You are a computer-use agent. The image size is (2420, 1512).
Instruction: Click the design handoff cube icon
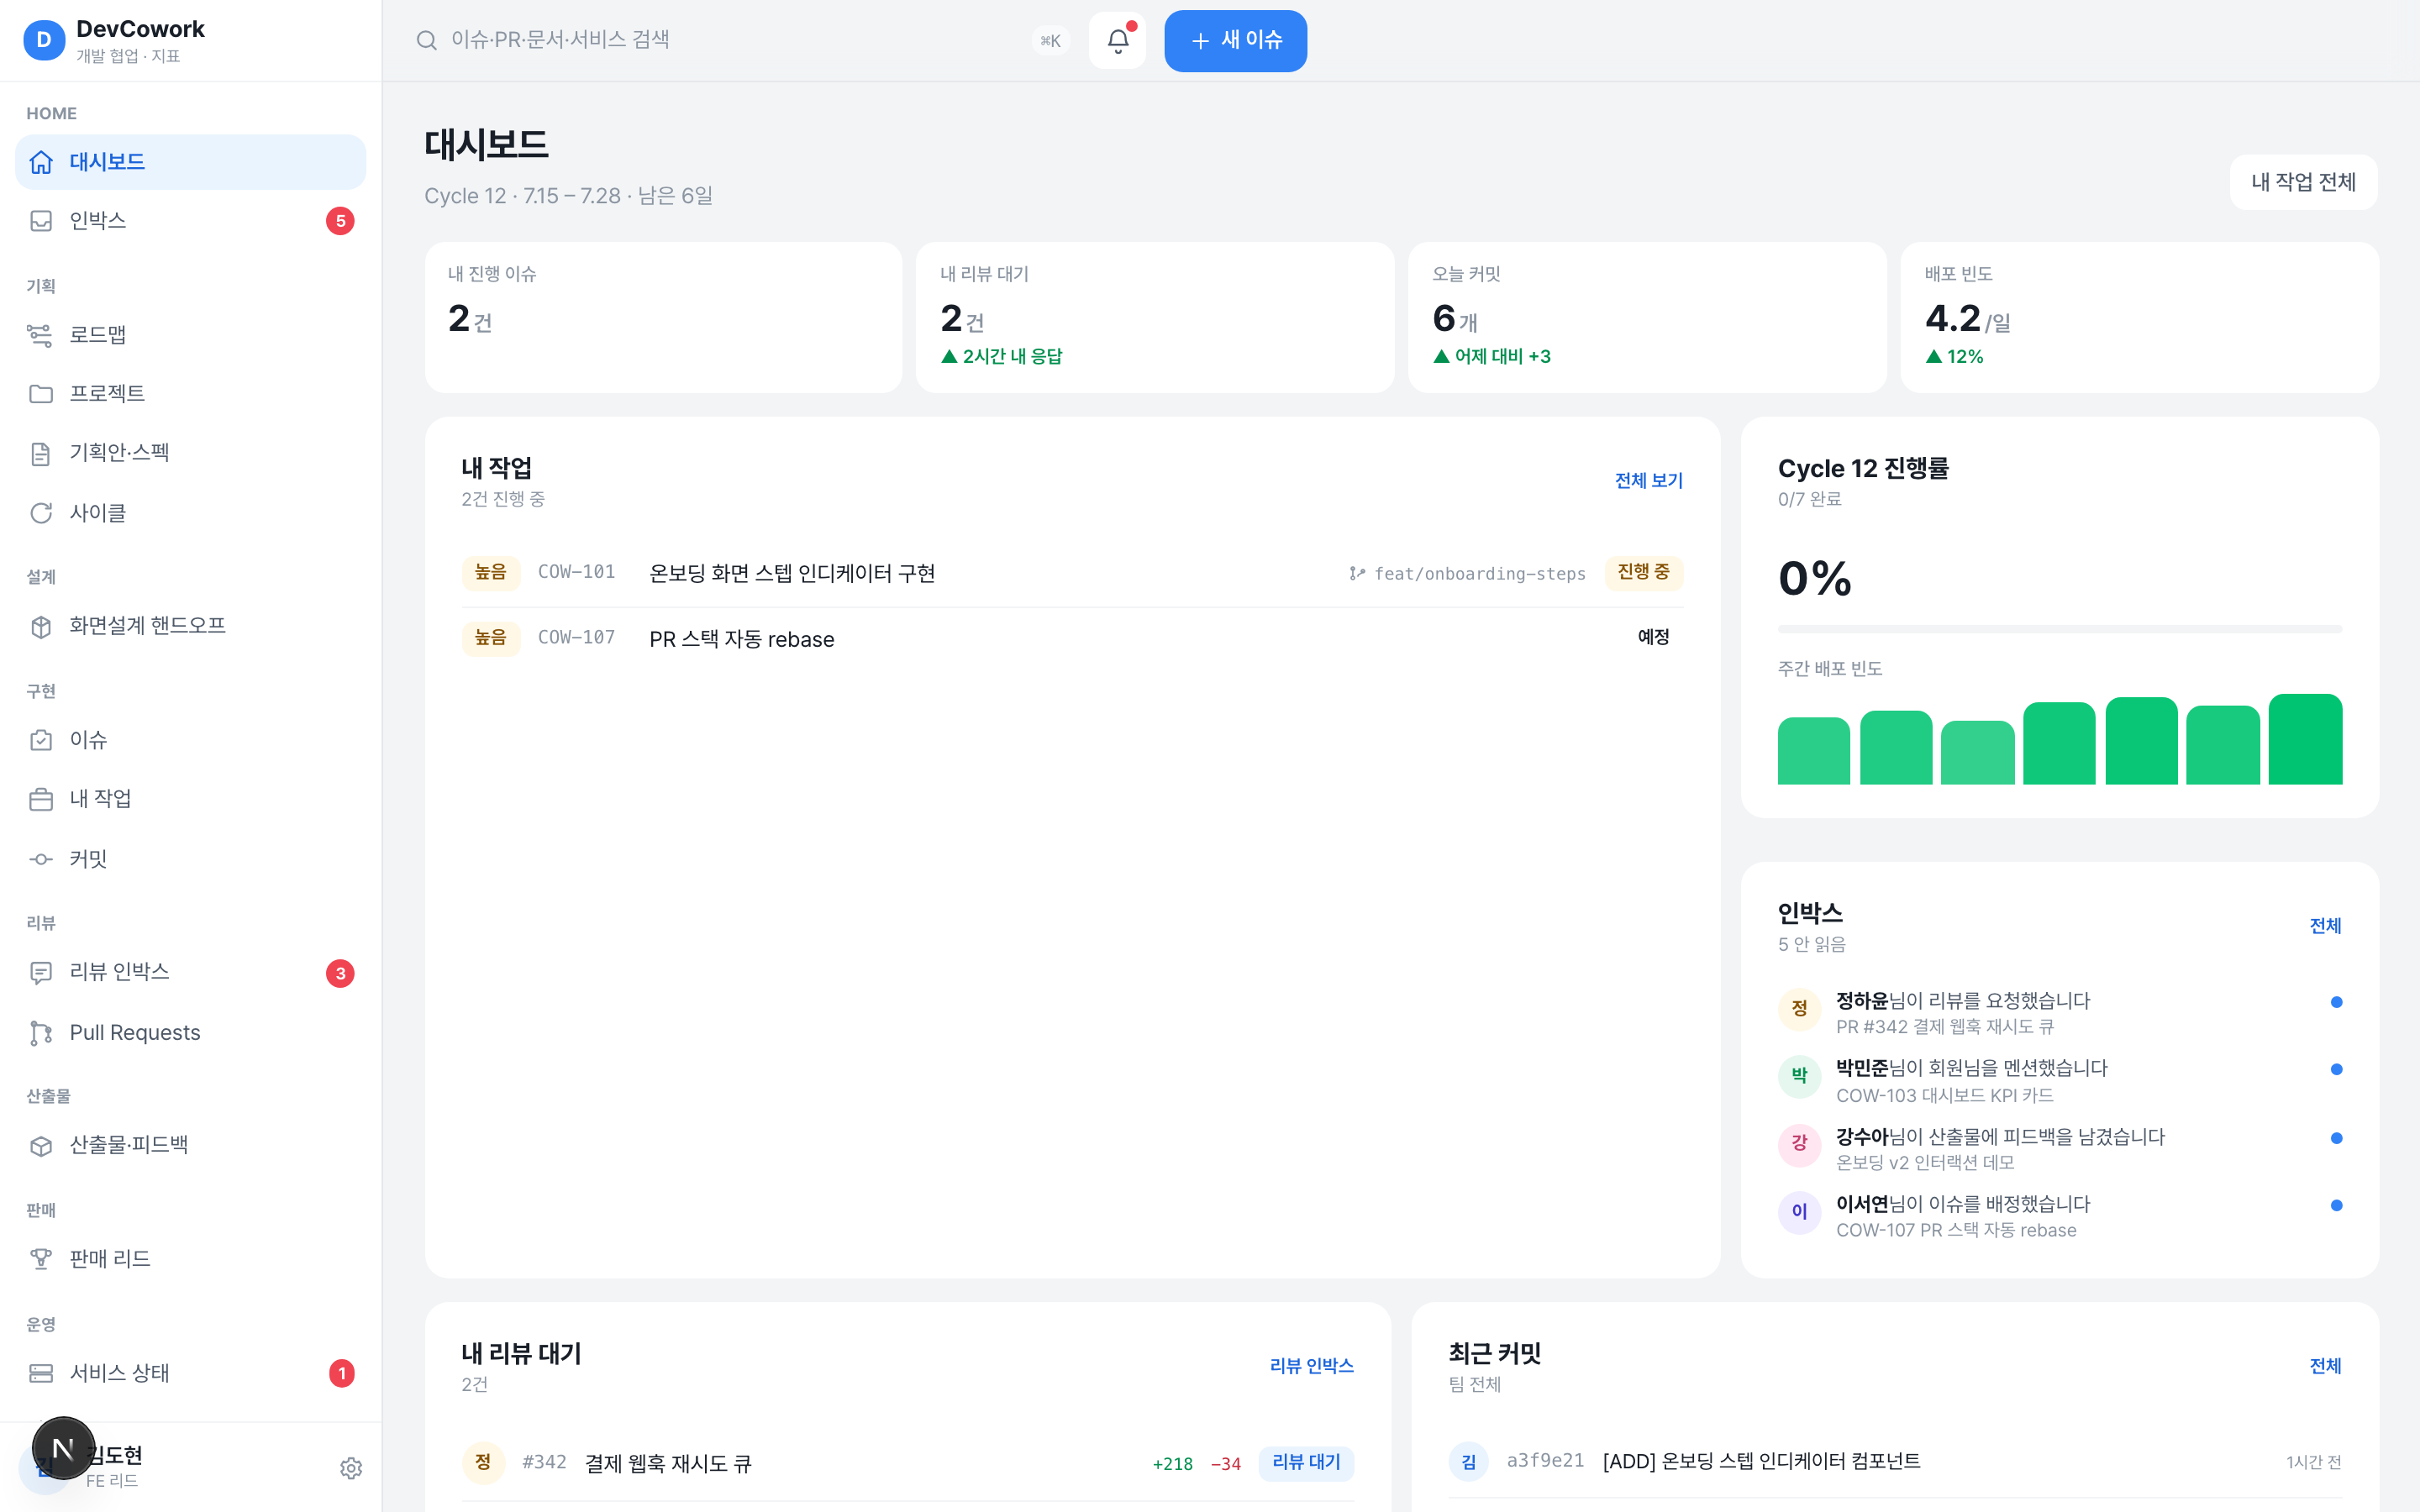[x=41, y=627]
